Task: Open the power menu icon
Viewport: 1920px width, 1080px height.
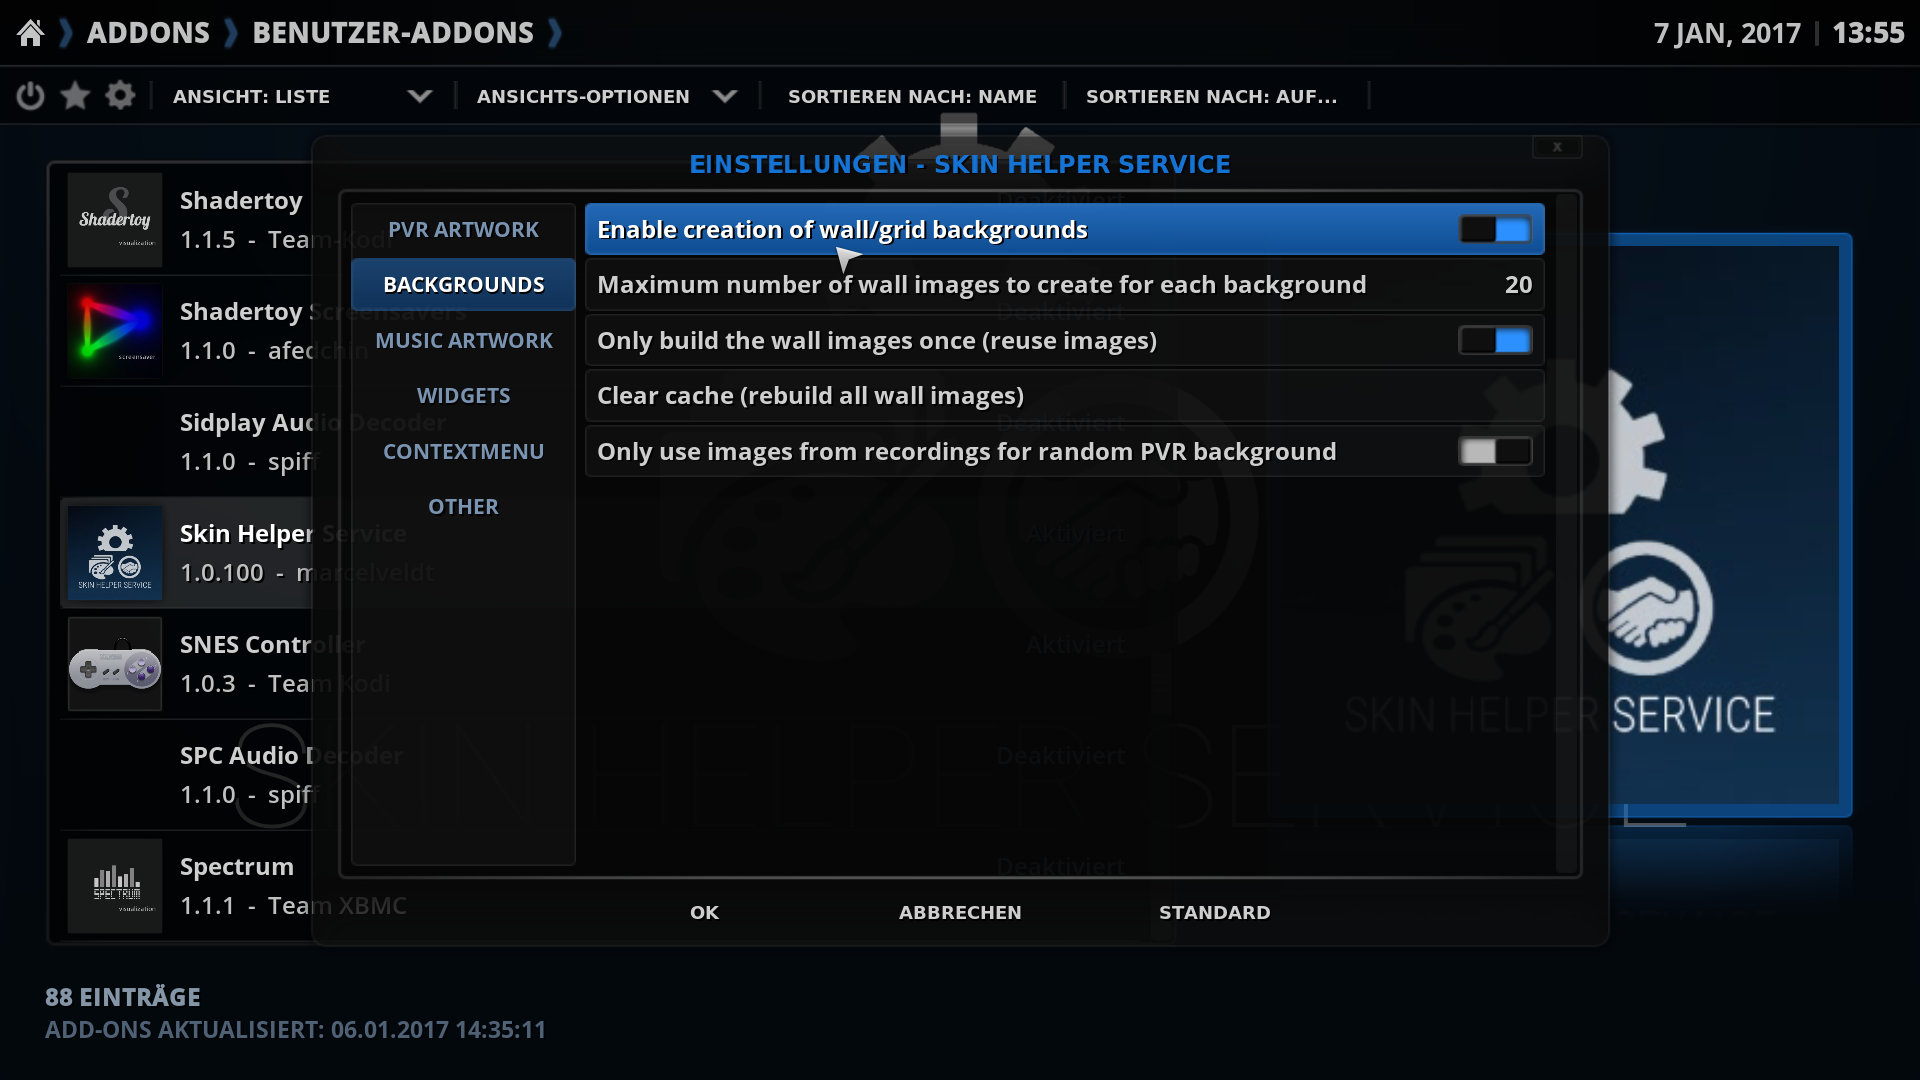Action: pyautogui.click(x=30, y=96)
